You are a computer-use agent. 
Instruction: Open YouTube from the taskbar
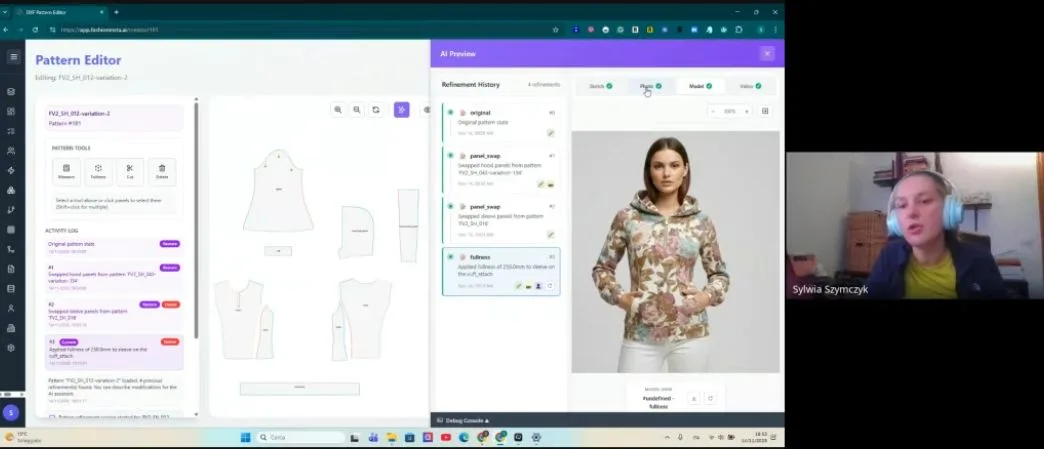pyautogui.click(x=445, y=437)
